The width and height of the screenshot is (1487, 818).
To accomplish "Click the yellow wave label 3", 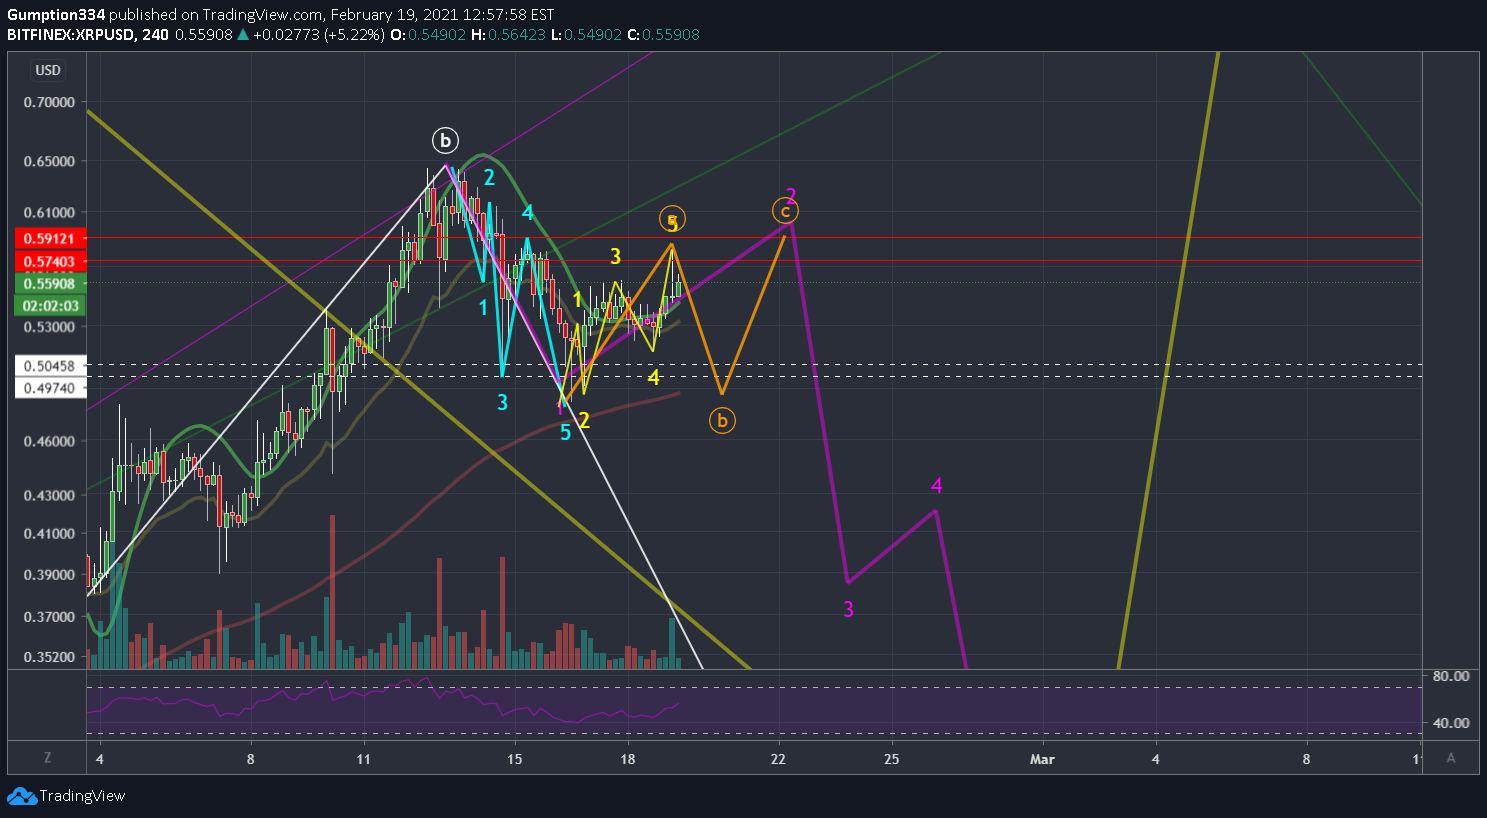I will tap(616, 258).
